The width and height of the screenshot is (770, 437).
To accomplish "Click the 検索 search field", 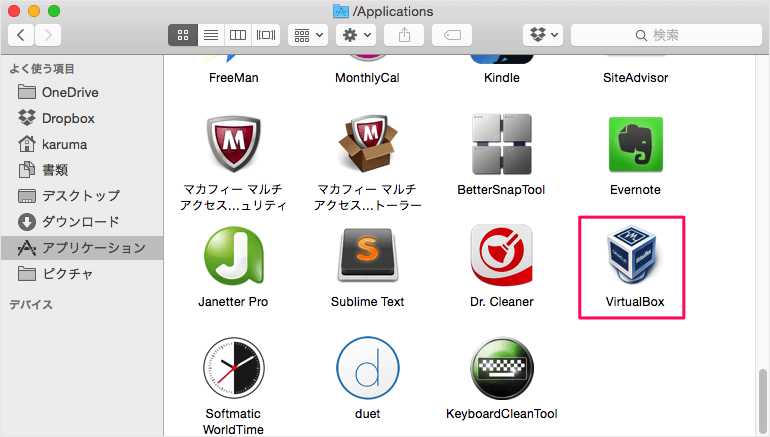I will pyautogui.click(x=666, y=35).
